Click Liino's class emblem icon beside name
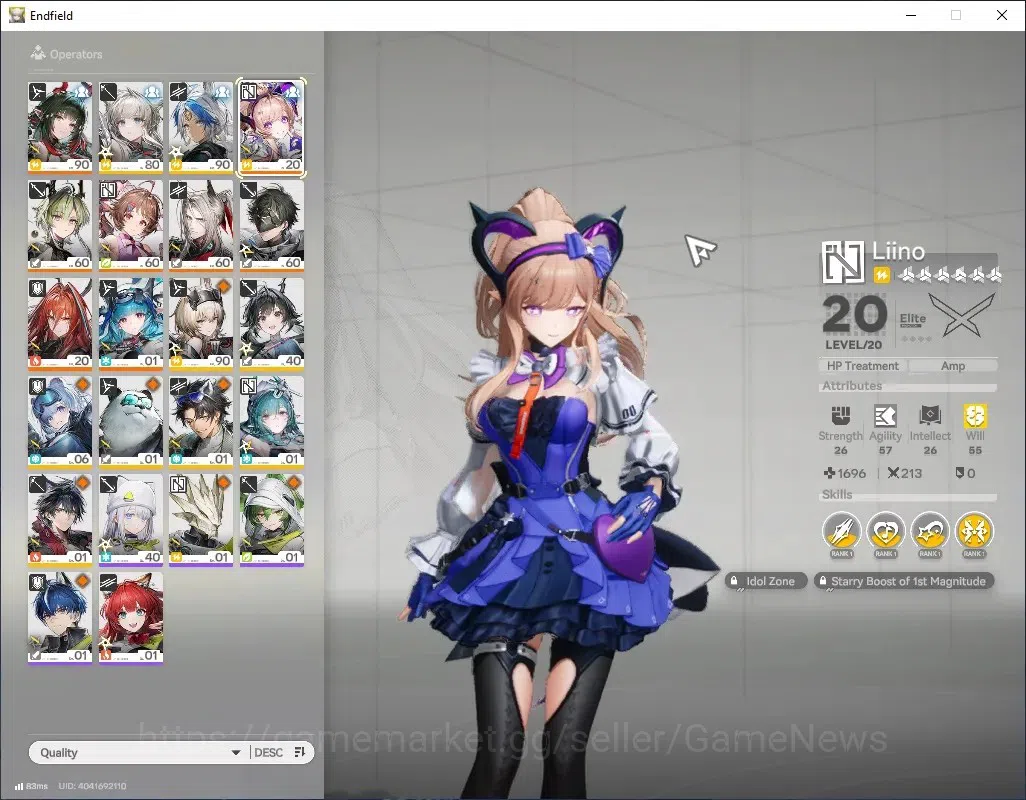The height and width of the screenshot is (800, 1026). click(x=843, y=262)
